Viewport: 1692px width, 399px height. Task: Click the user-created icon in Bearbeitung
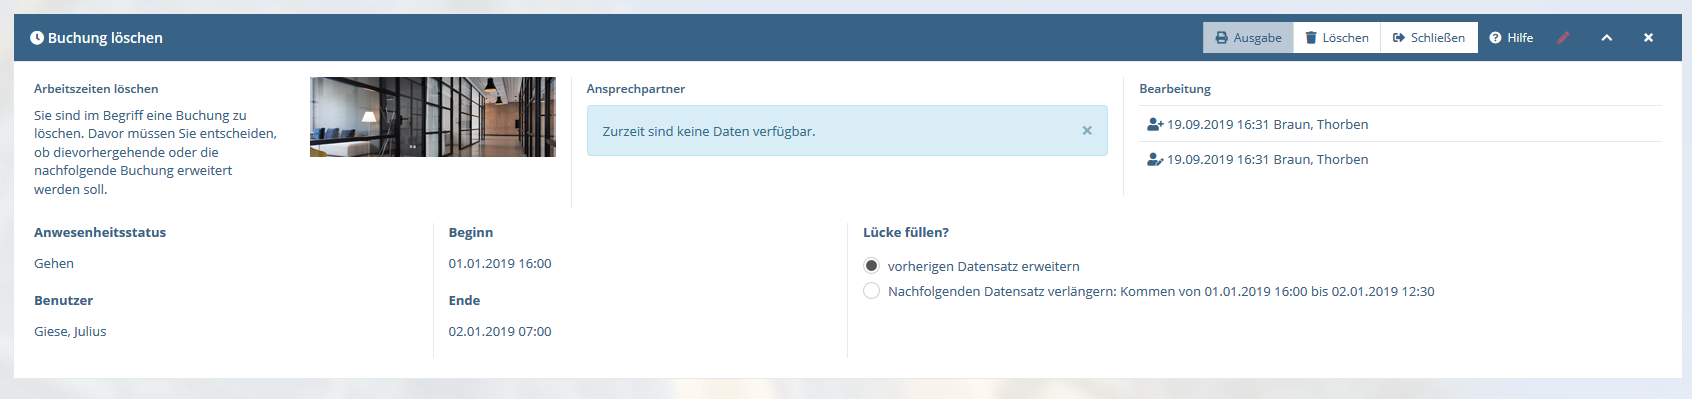pos(1155,125)
